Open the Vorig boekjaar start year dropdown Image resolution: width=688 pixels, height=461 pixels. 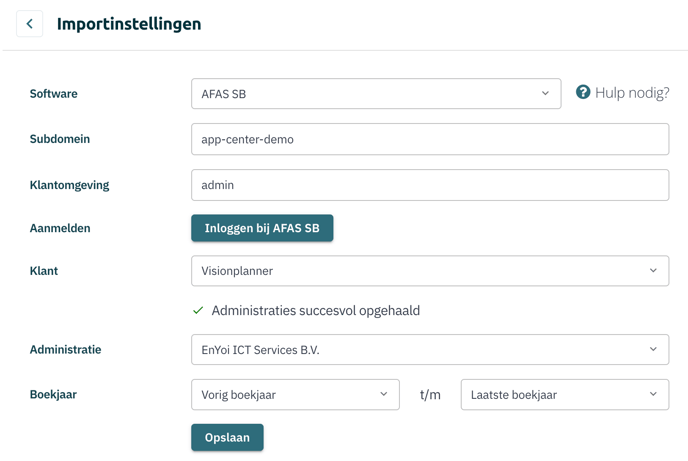295,395
